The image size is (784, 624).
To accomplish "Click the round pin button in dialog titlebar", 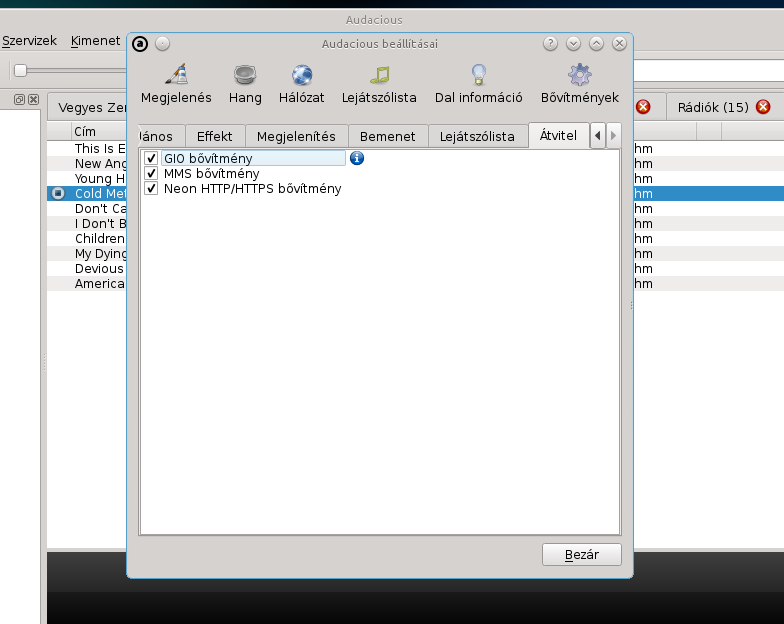I will [162, 44].
